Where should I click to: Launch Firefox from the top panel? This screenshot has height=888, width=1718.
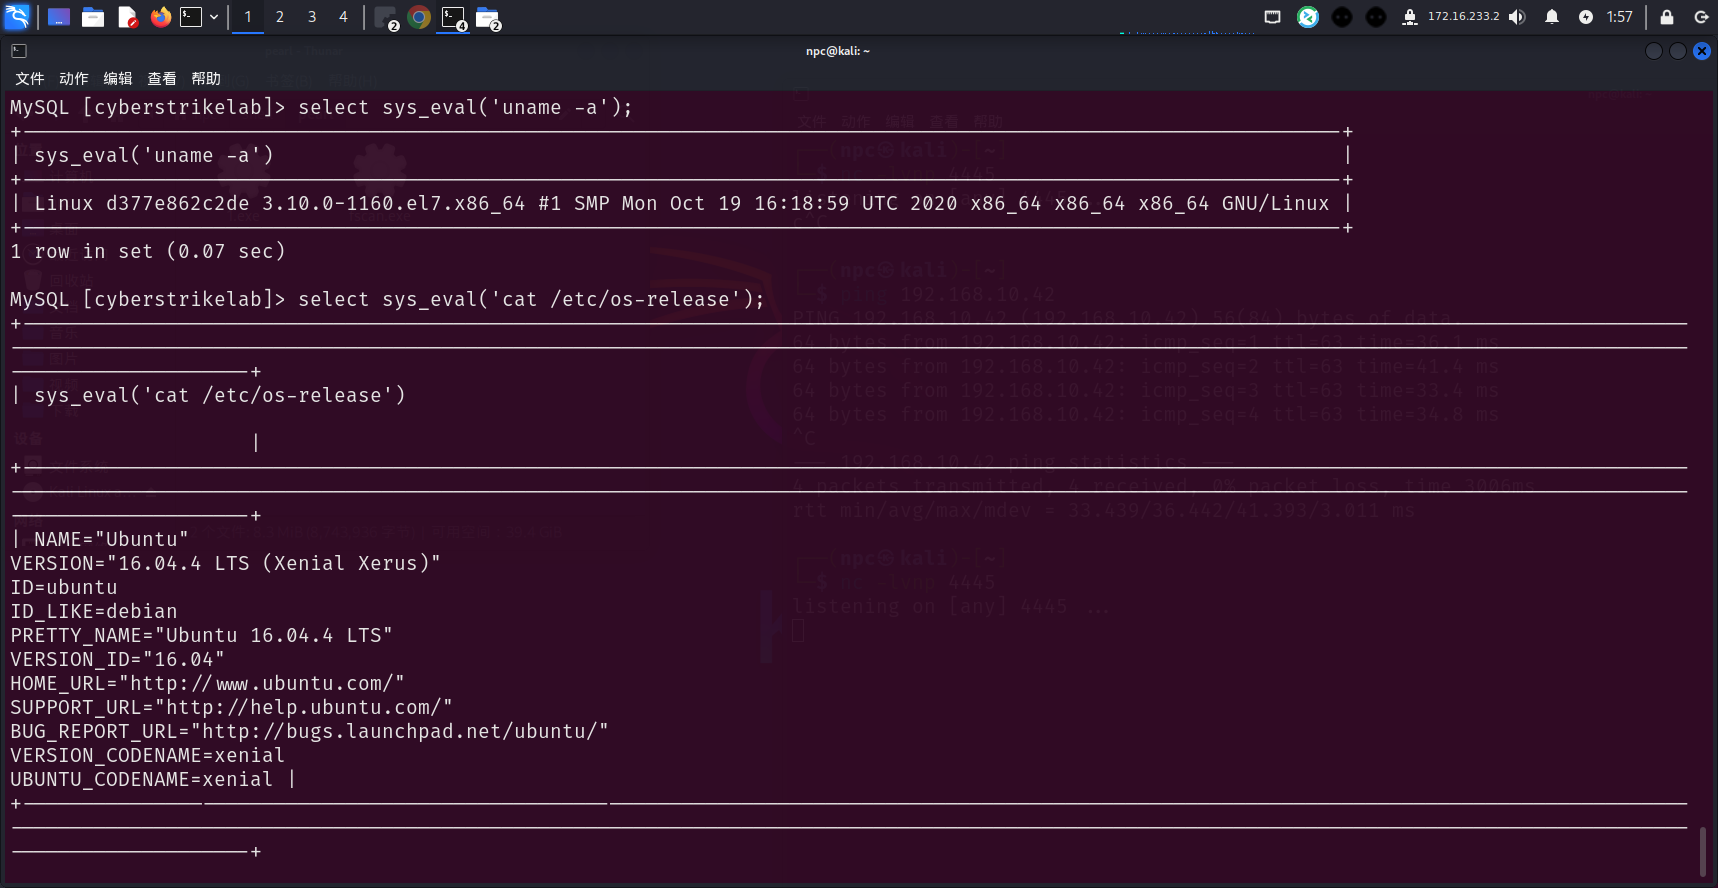(x=161, y=17)
